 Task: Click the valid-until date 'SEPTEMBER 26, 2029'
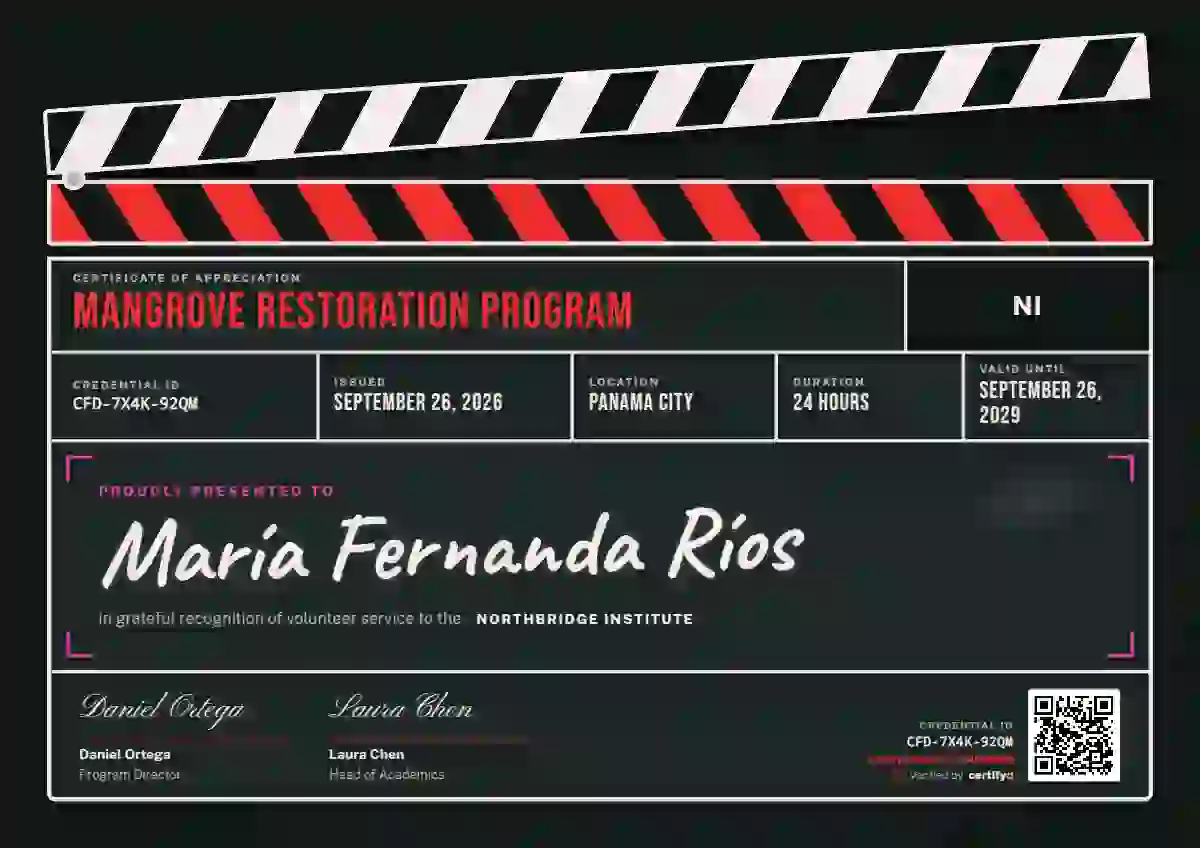click(x=1040, y=403)
